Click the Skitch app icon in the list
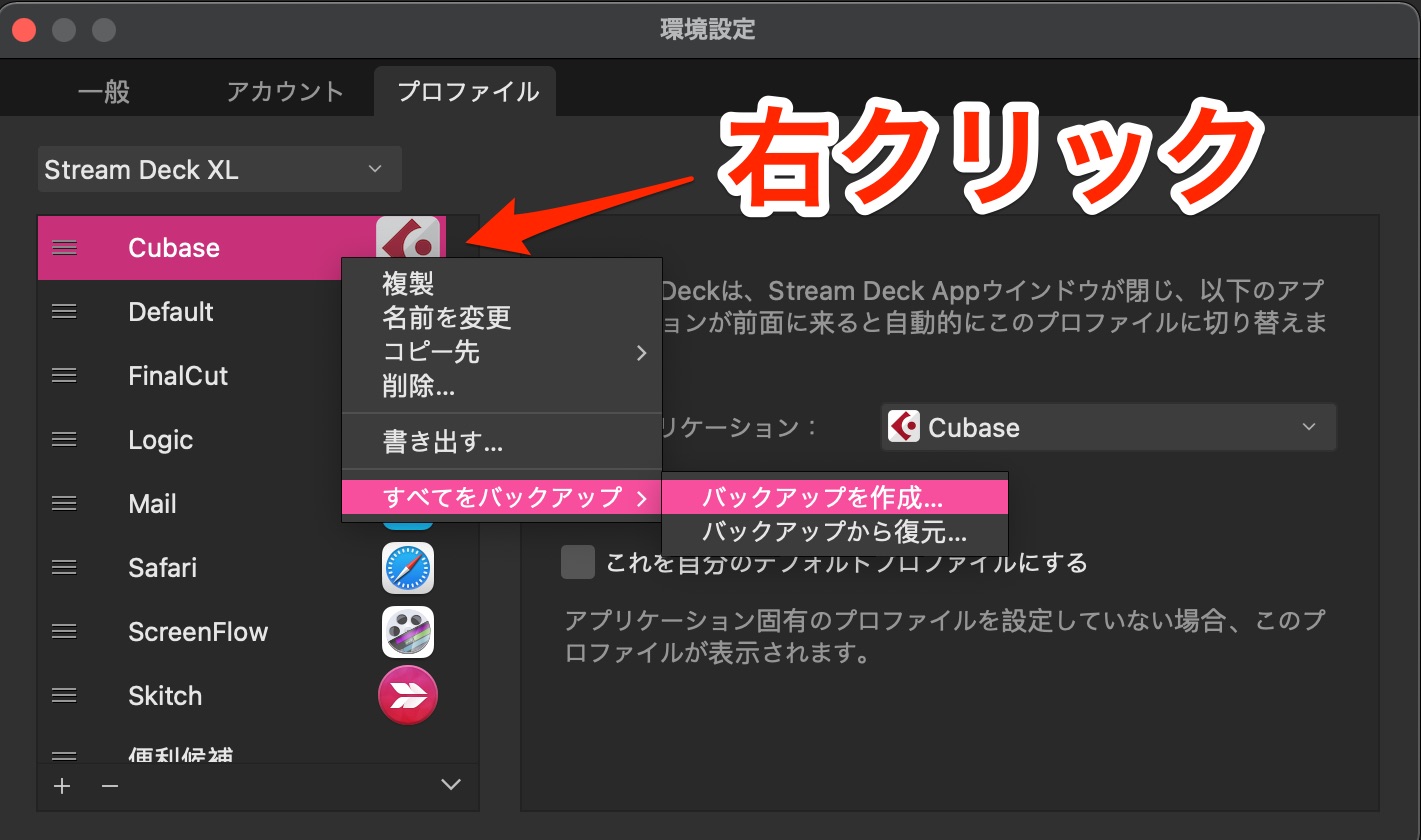Screen dimensions: 1421x840 [x=408, y=696]
